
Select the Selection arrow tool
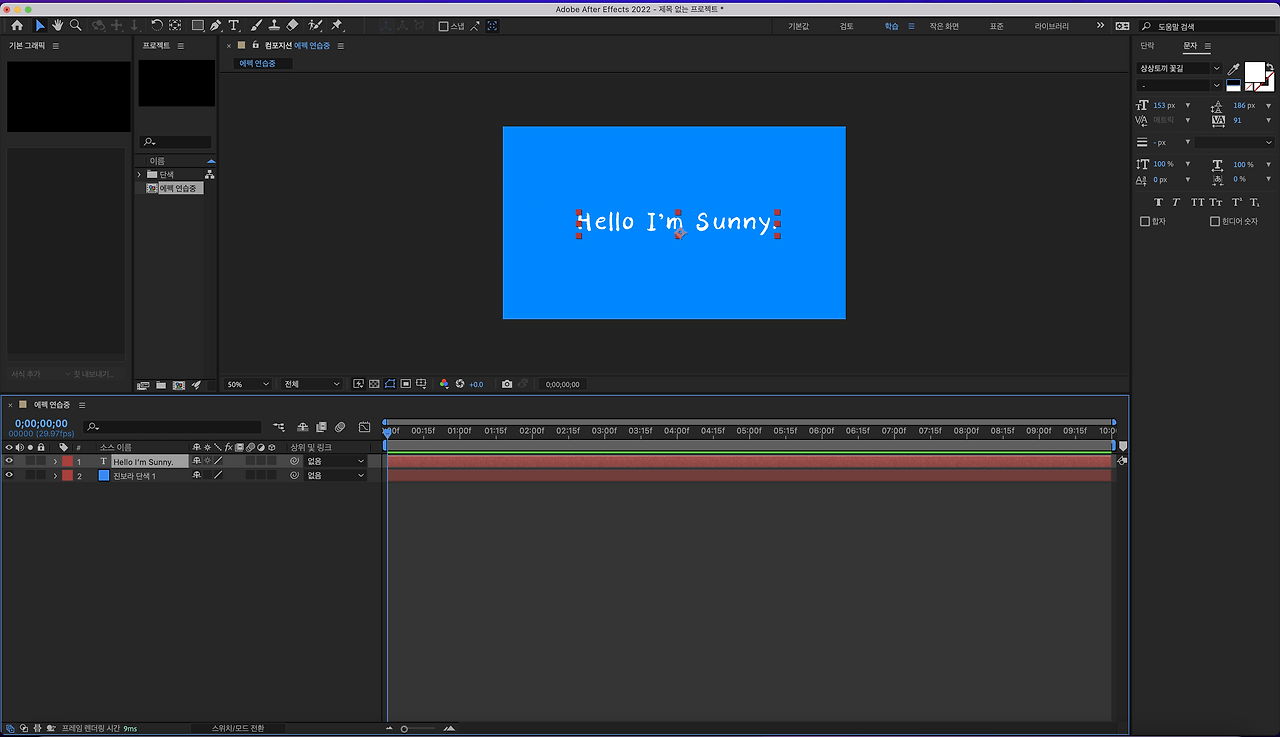[x=40, y=25]
